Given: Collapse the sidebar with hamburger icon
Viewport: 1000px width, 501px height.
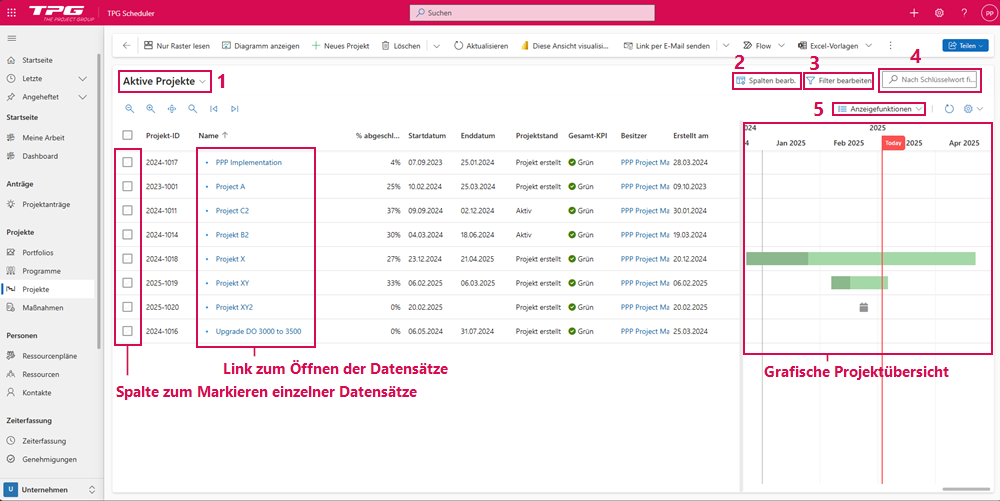Looking at the screenshot, I should 12,38.
